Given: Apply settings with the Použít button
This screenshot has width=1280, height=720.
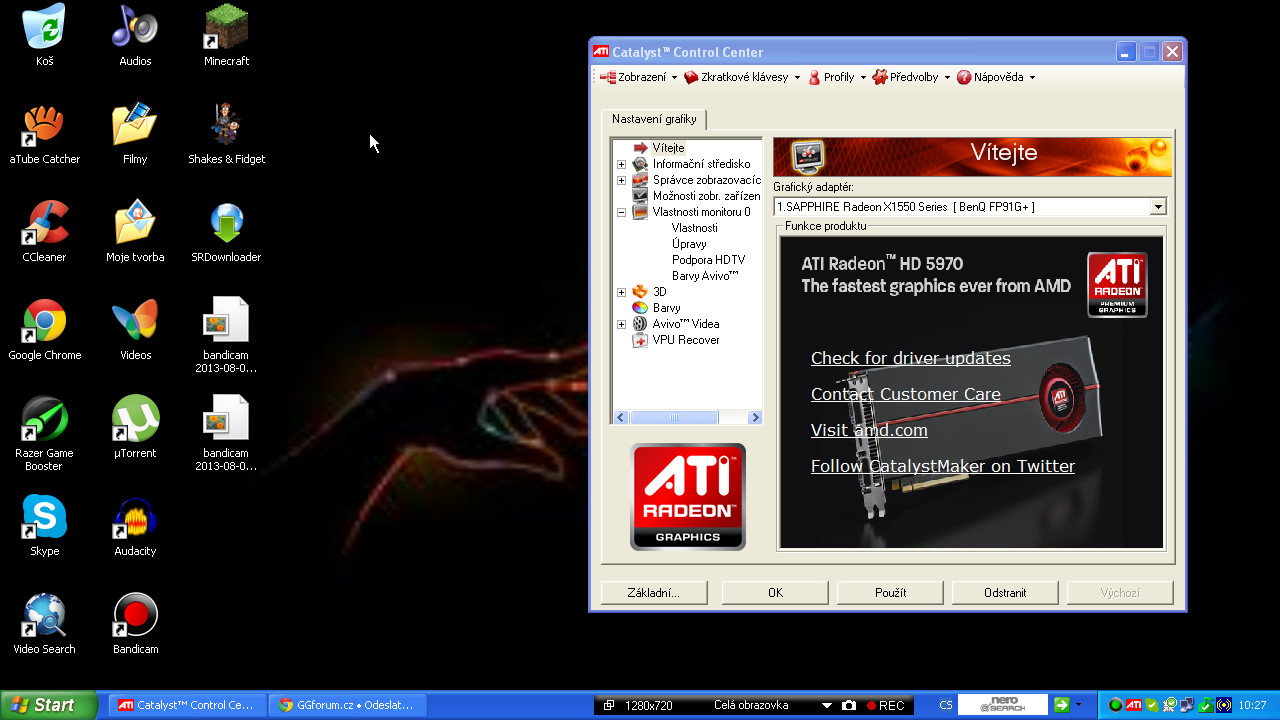Looking at the screenshot, I should click(x=890, y=593).
